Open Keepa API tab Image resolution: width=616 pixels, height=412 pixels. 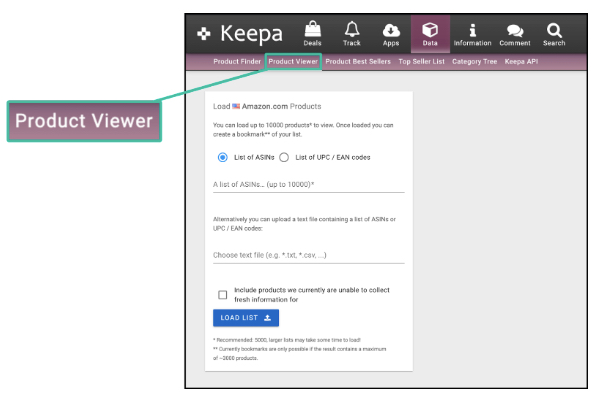click(521, 62)
